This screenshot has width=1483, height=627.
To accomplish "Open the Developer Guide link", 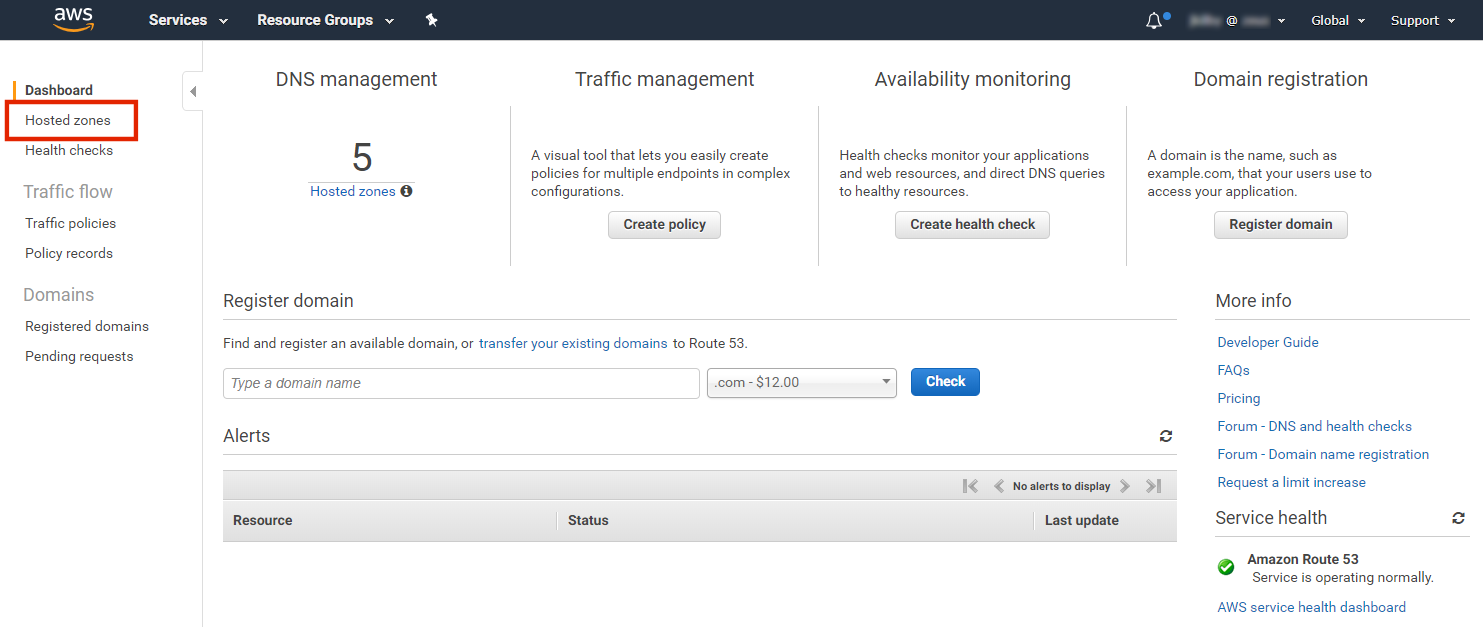I will (1268, 342).
